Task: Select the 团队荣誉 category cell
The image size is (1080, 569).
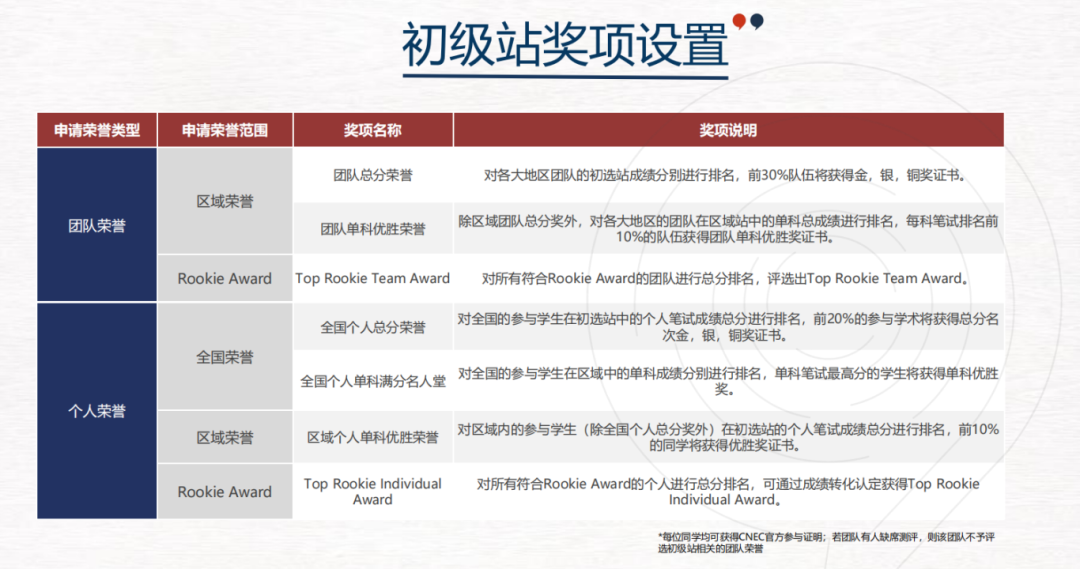Action: (97, 225)
